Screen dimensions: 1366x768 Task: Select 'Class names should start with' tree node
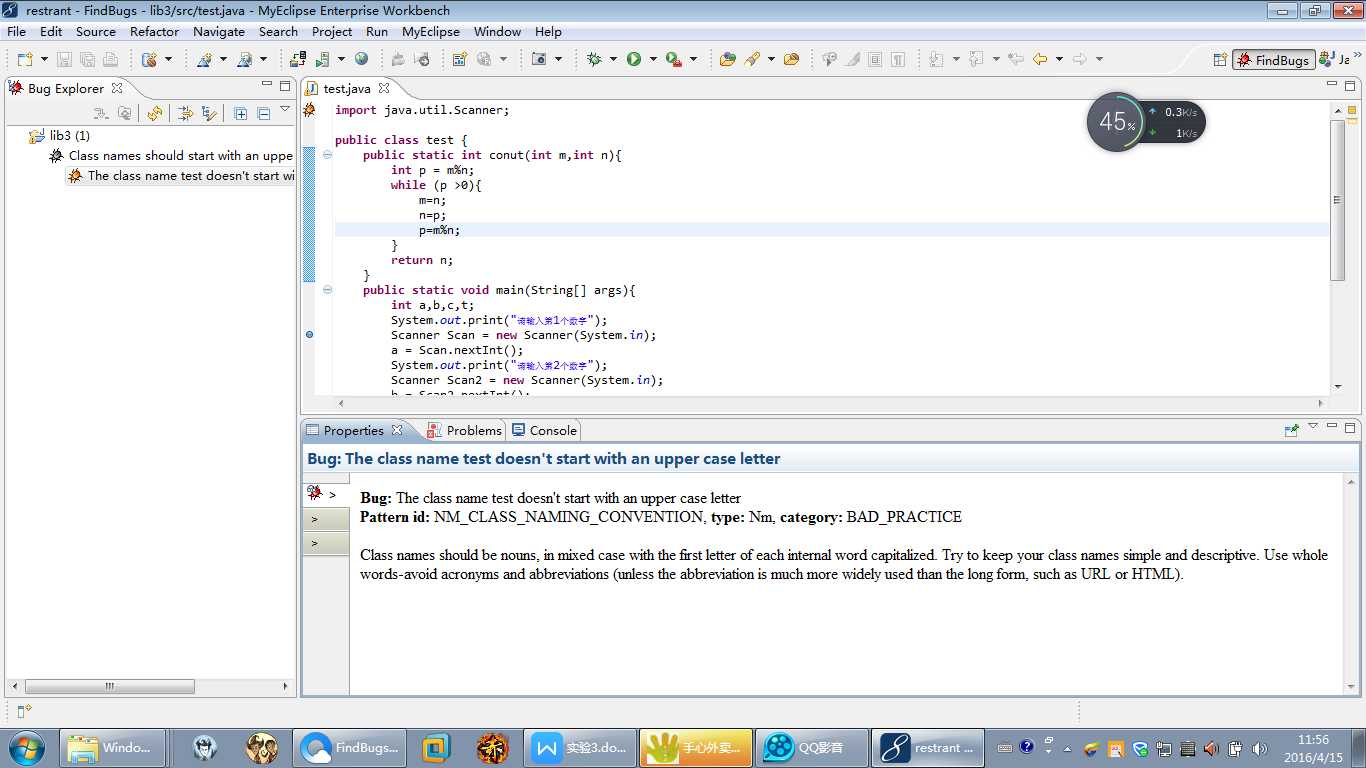[x=171, y=155]
